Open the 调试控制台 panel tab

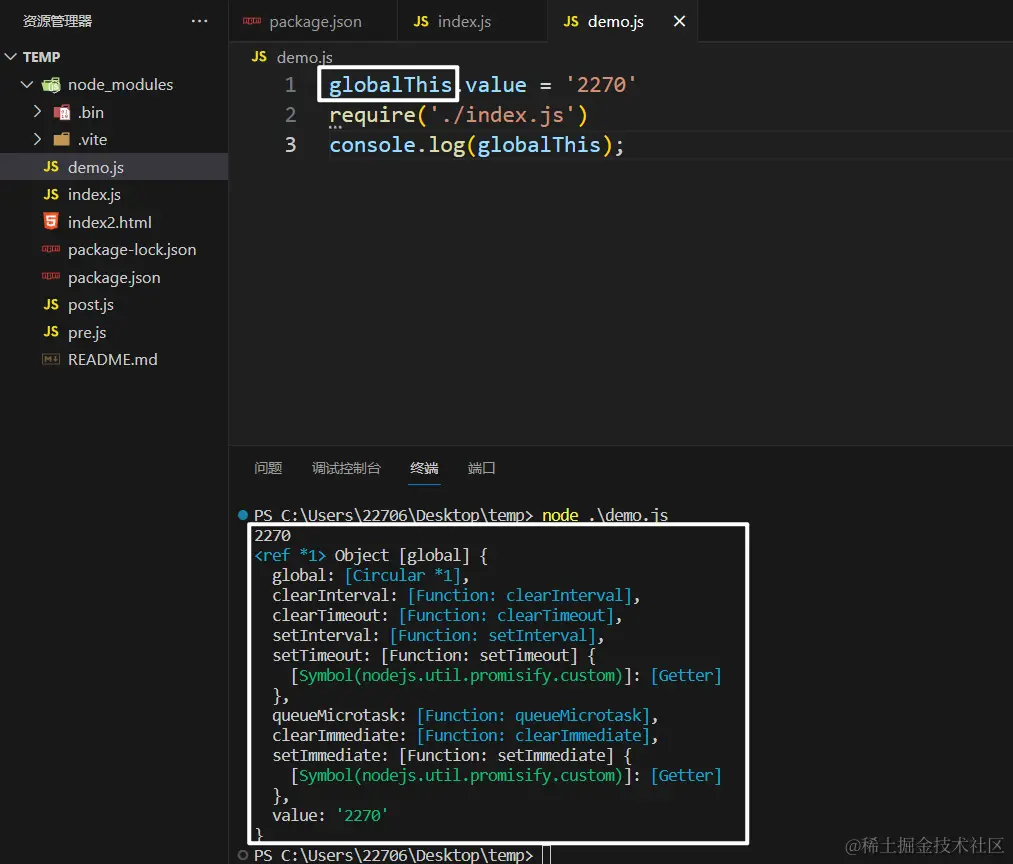[x=346, y=468]
